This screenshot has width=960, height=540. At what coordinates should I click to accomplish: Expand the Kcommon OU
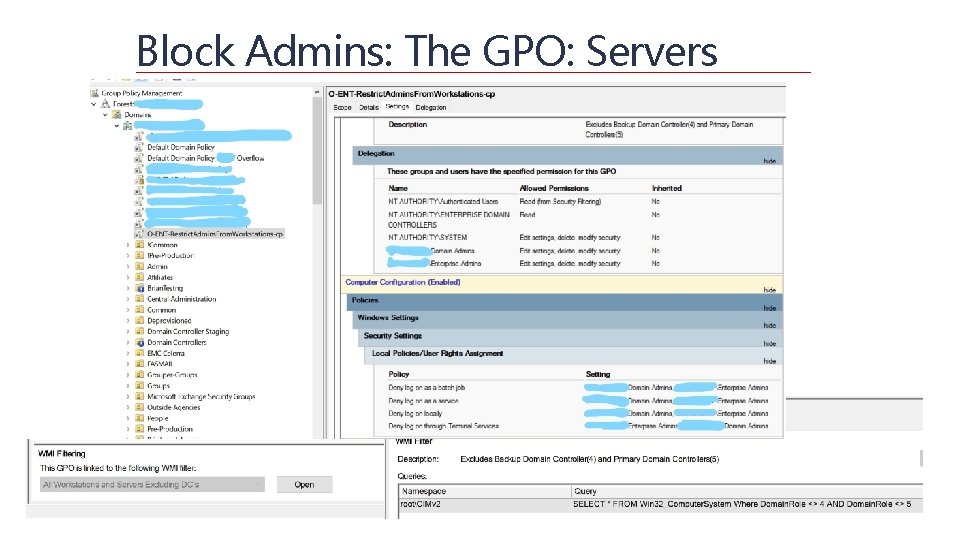(128, 245)
